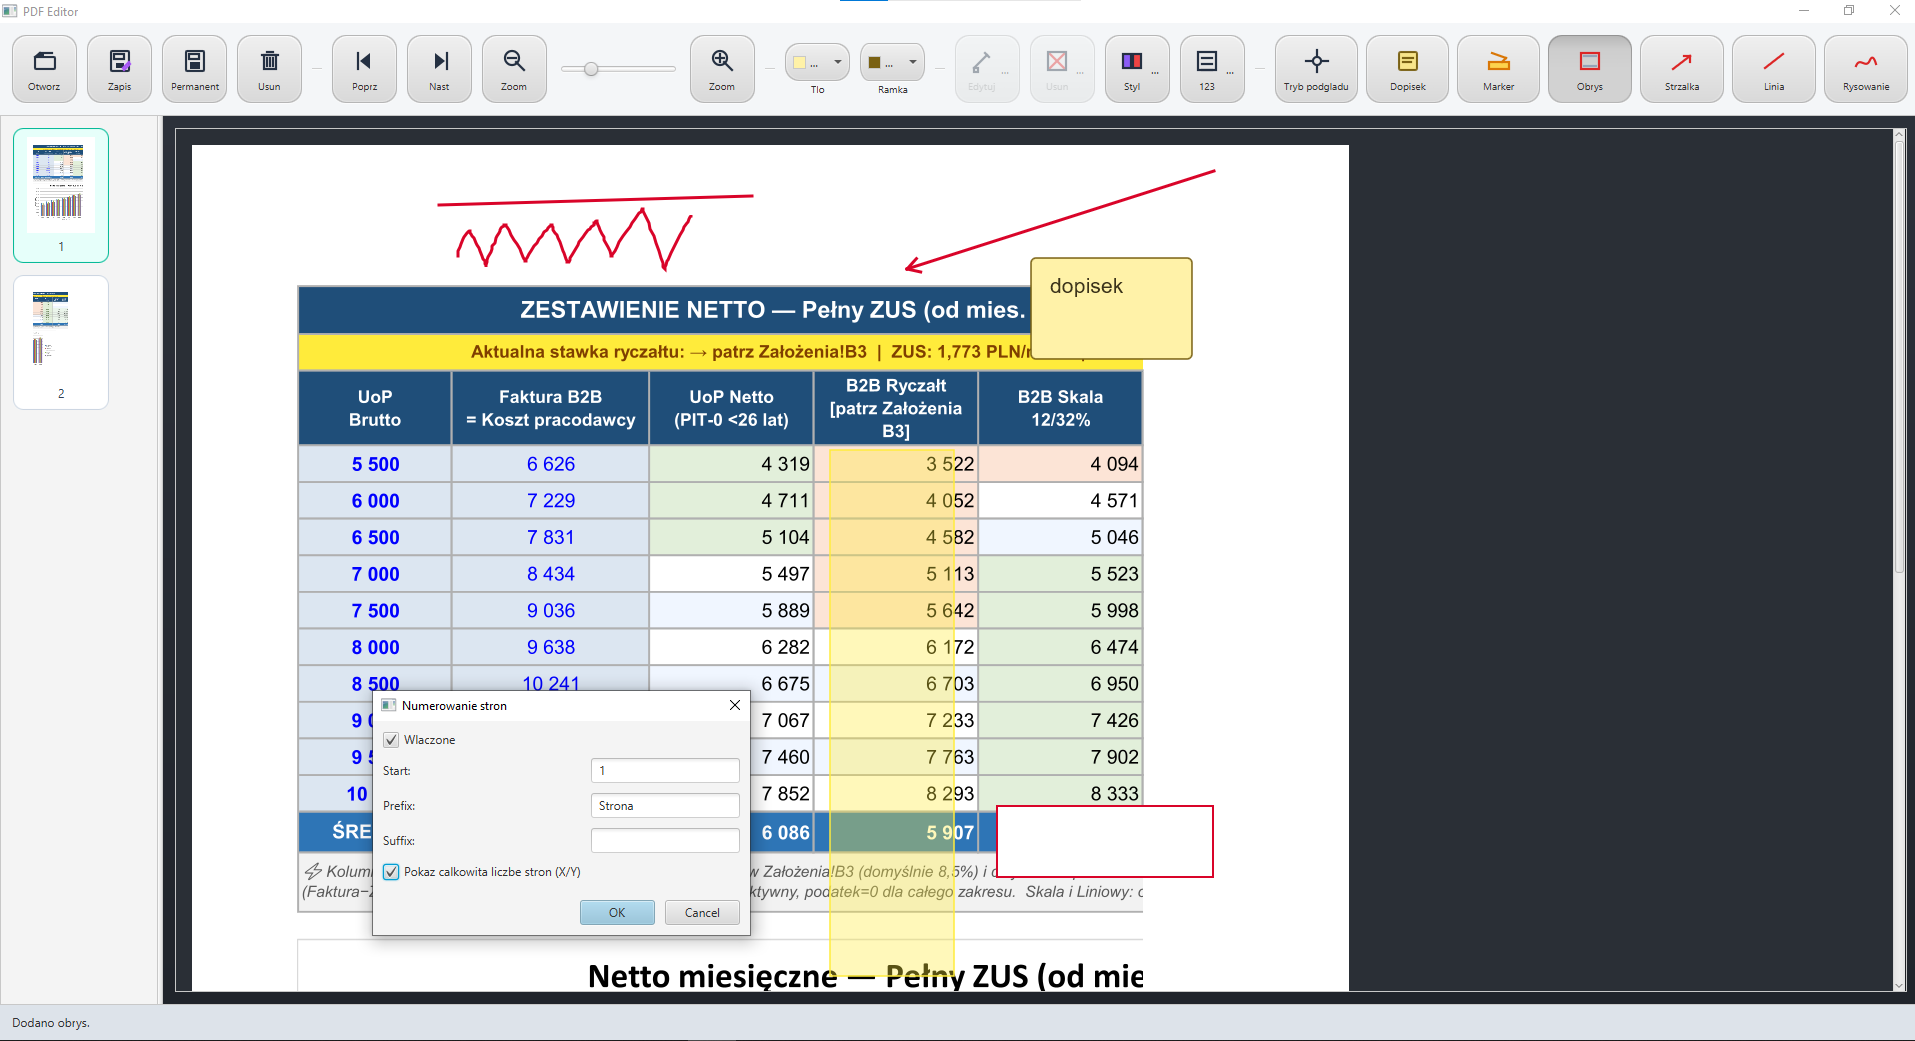Toggle the show total page count checkbox
Viewport: 1915px width, 1041px height.
(391, 872)
